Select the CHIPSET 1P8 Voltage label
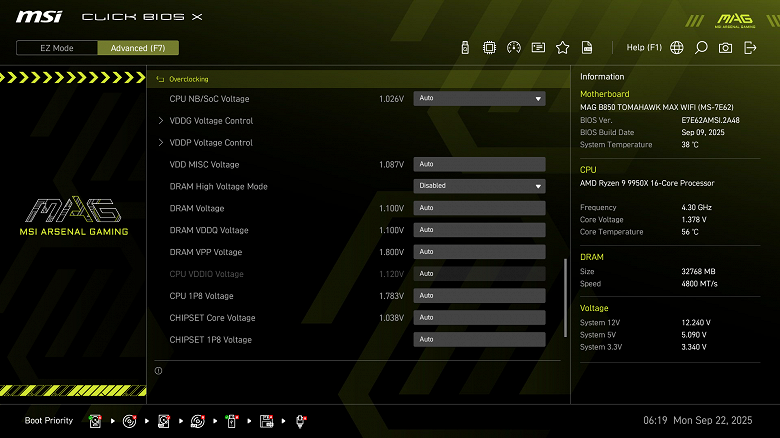Image resolution: width=780 pixels, height=438 pixels. [x=210, y=339]
